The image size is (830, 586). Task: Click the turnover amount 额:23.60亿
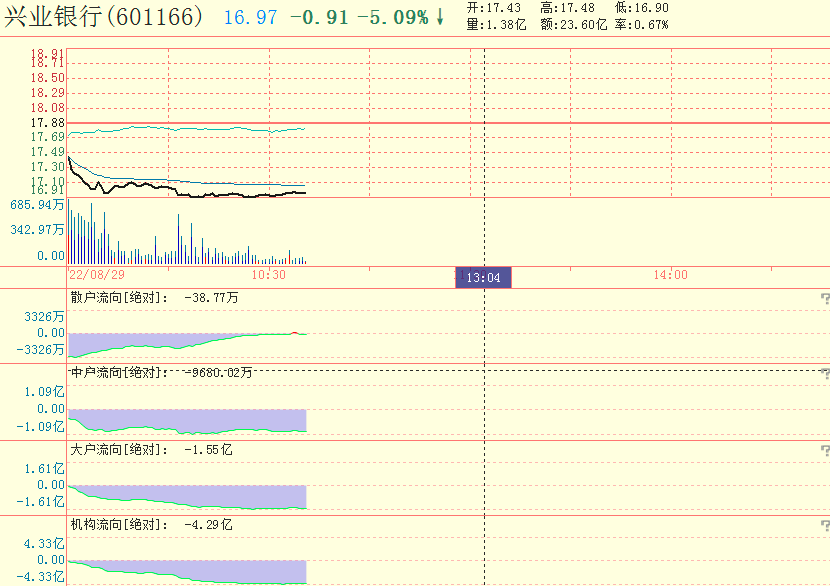(574, 24)
